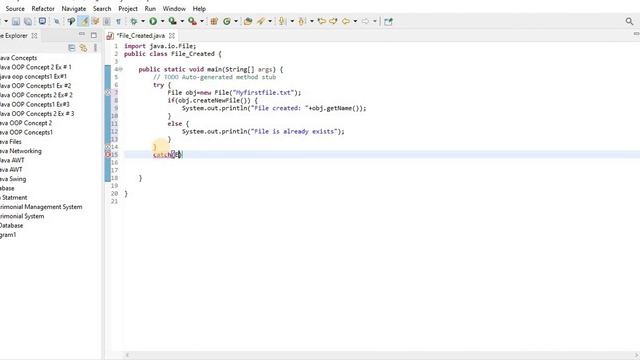This screenshot has height=360, width=640.
Task: Open the Help menu
Action: click(199, 9)
